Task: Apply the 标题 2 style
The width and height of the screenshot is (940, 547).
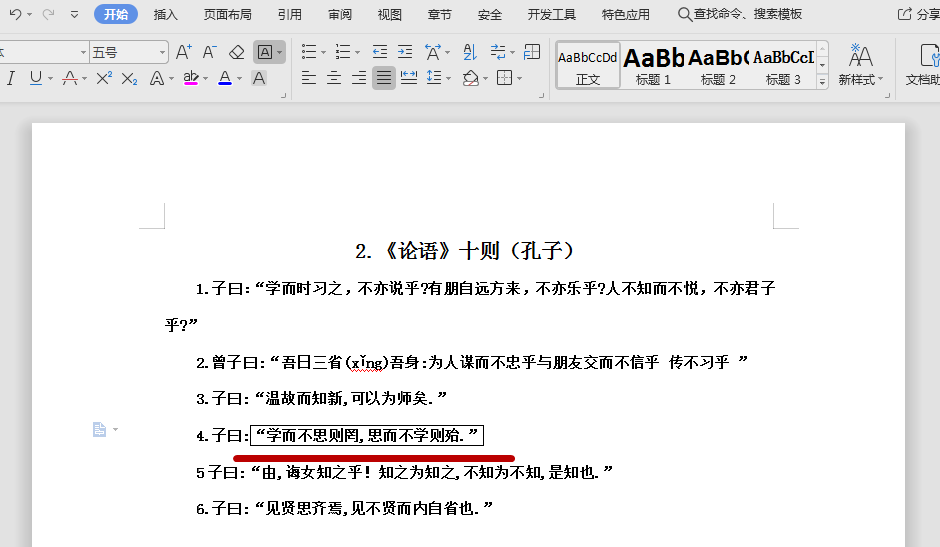Action: point(718,66)
